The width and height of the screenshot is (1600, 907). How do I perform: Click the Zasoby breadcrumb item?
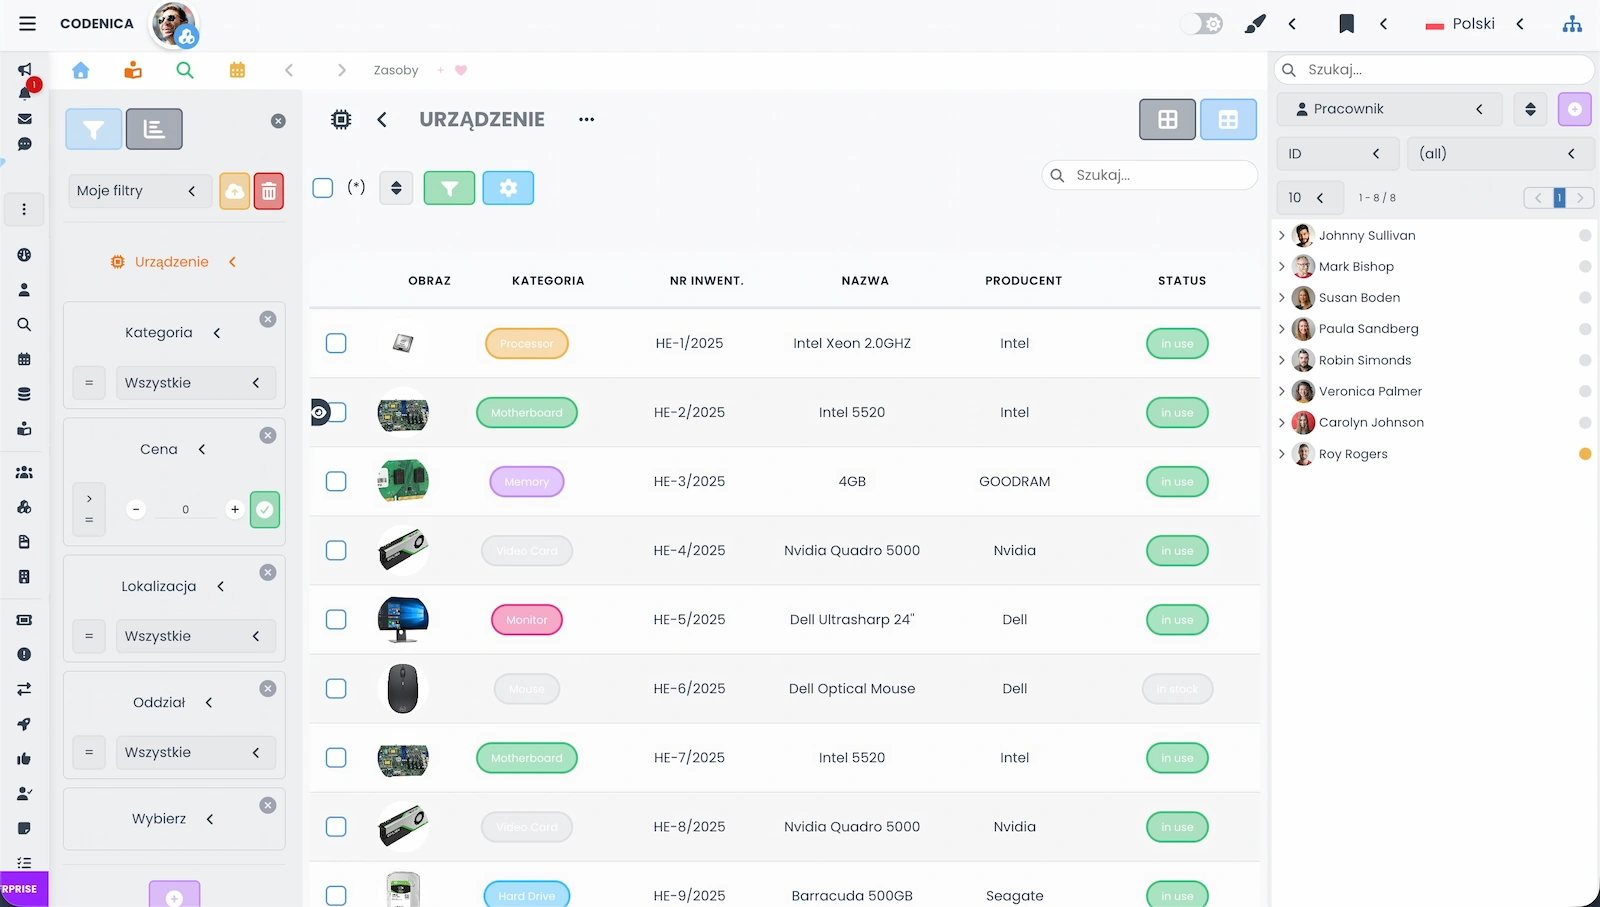[x=396, y=70]
